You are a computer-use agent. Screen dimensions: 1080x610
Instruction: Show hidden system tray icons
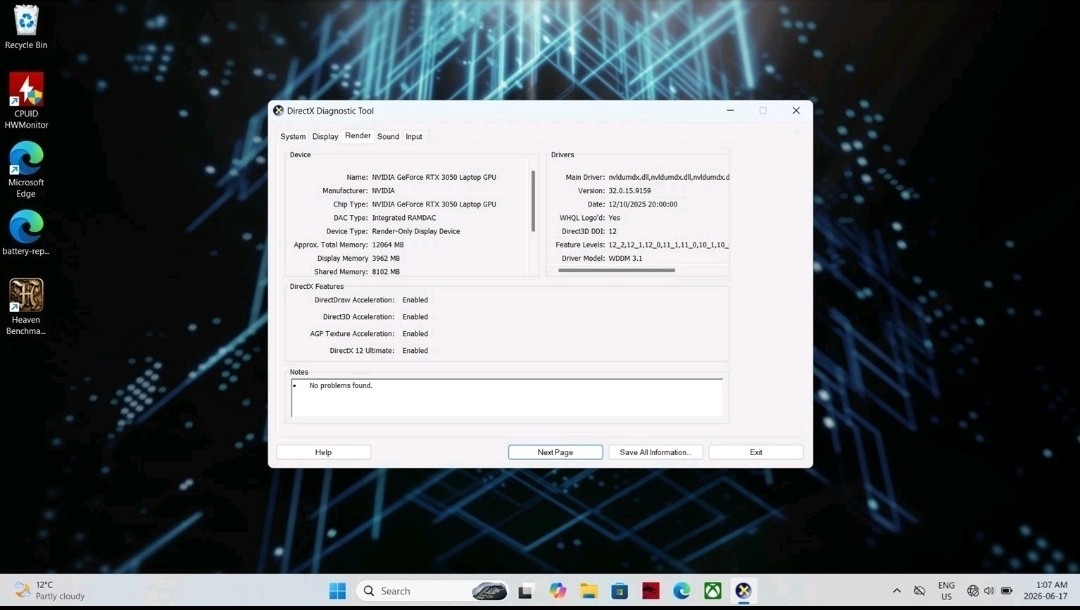coord(897,591)
